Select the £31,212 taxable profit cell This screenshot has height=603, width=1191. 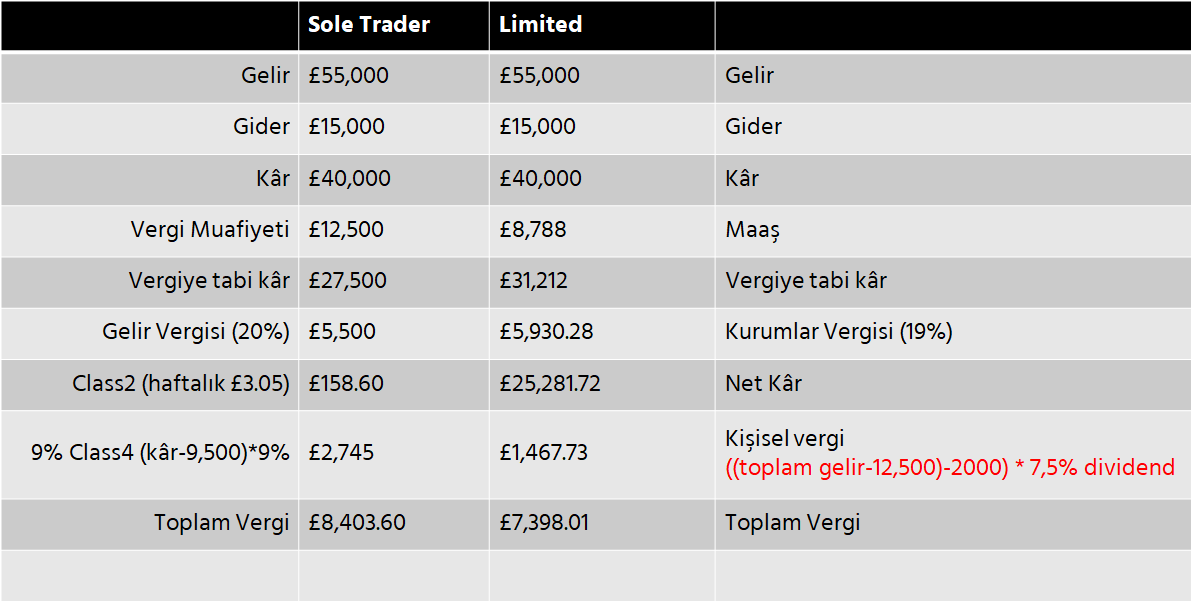pyautogui.click(x=534, y=281)
